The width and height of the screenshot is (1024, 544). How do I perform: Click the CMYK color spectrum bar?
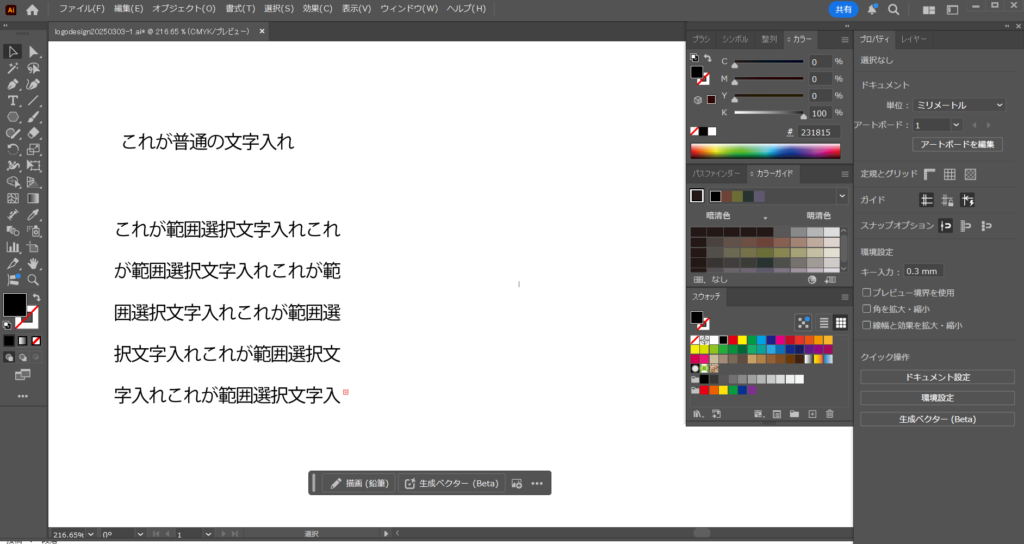tap(765, 151)
